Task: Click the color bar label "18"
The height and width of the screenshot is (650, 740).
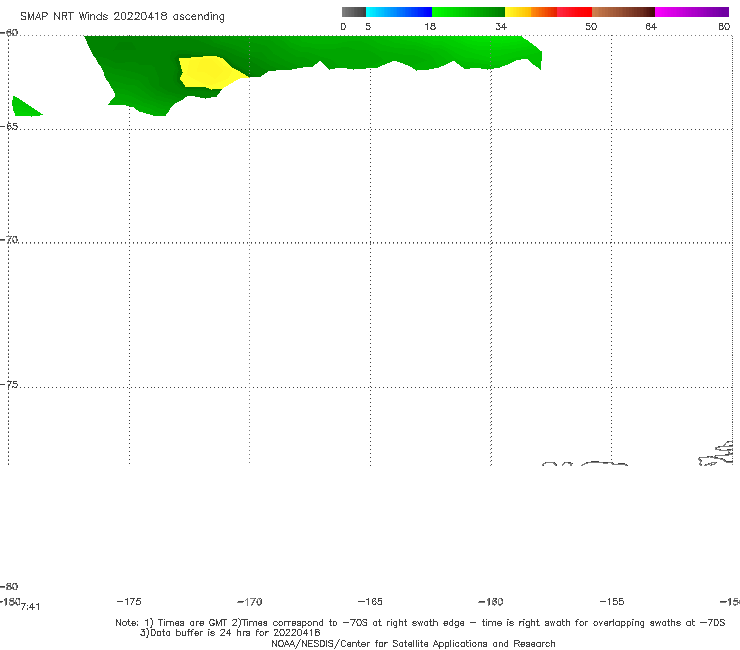Action: [x=430, y=26]
